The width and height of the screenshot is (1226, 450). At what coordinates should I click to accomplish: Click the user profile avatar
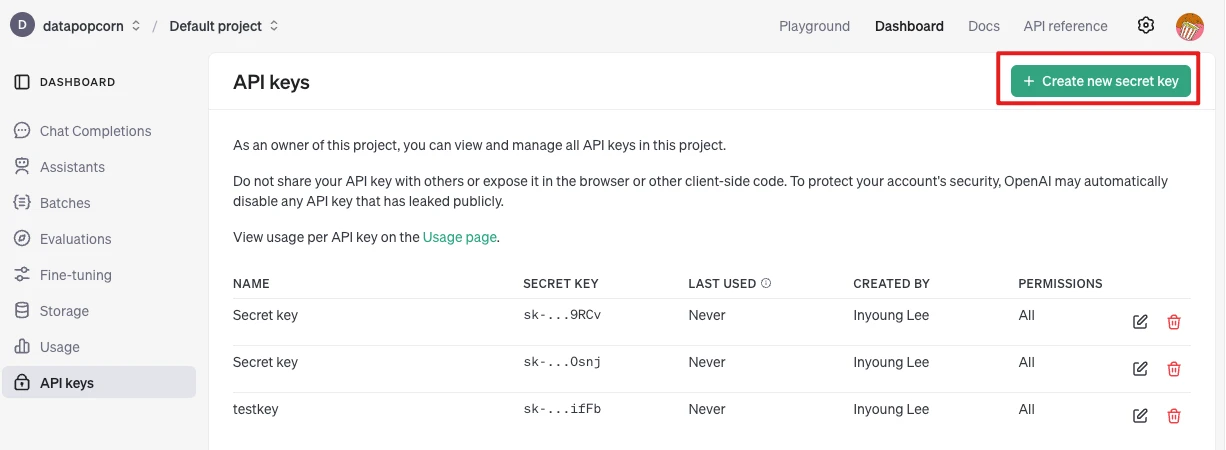point(1189,26)
